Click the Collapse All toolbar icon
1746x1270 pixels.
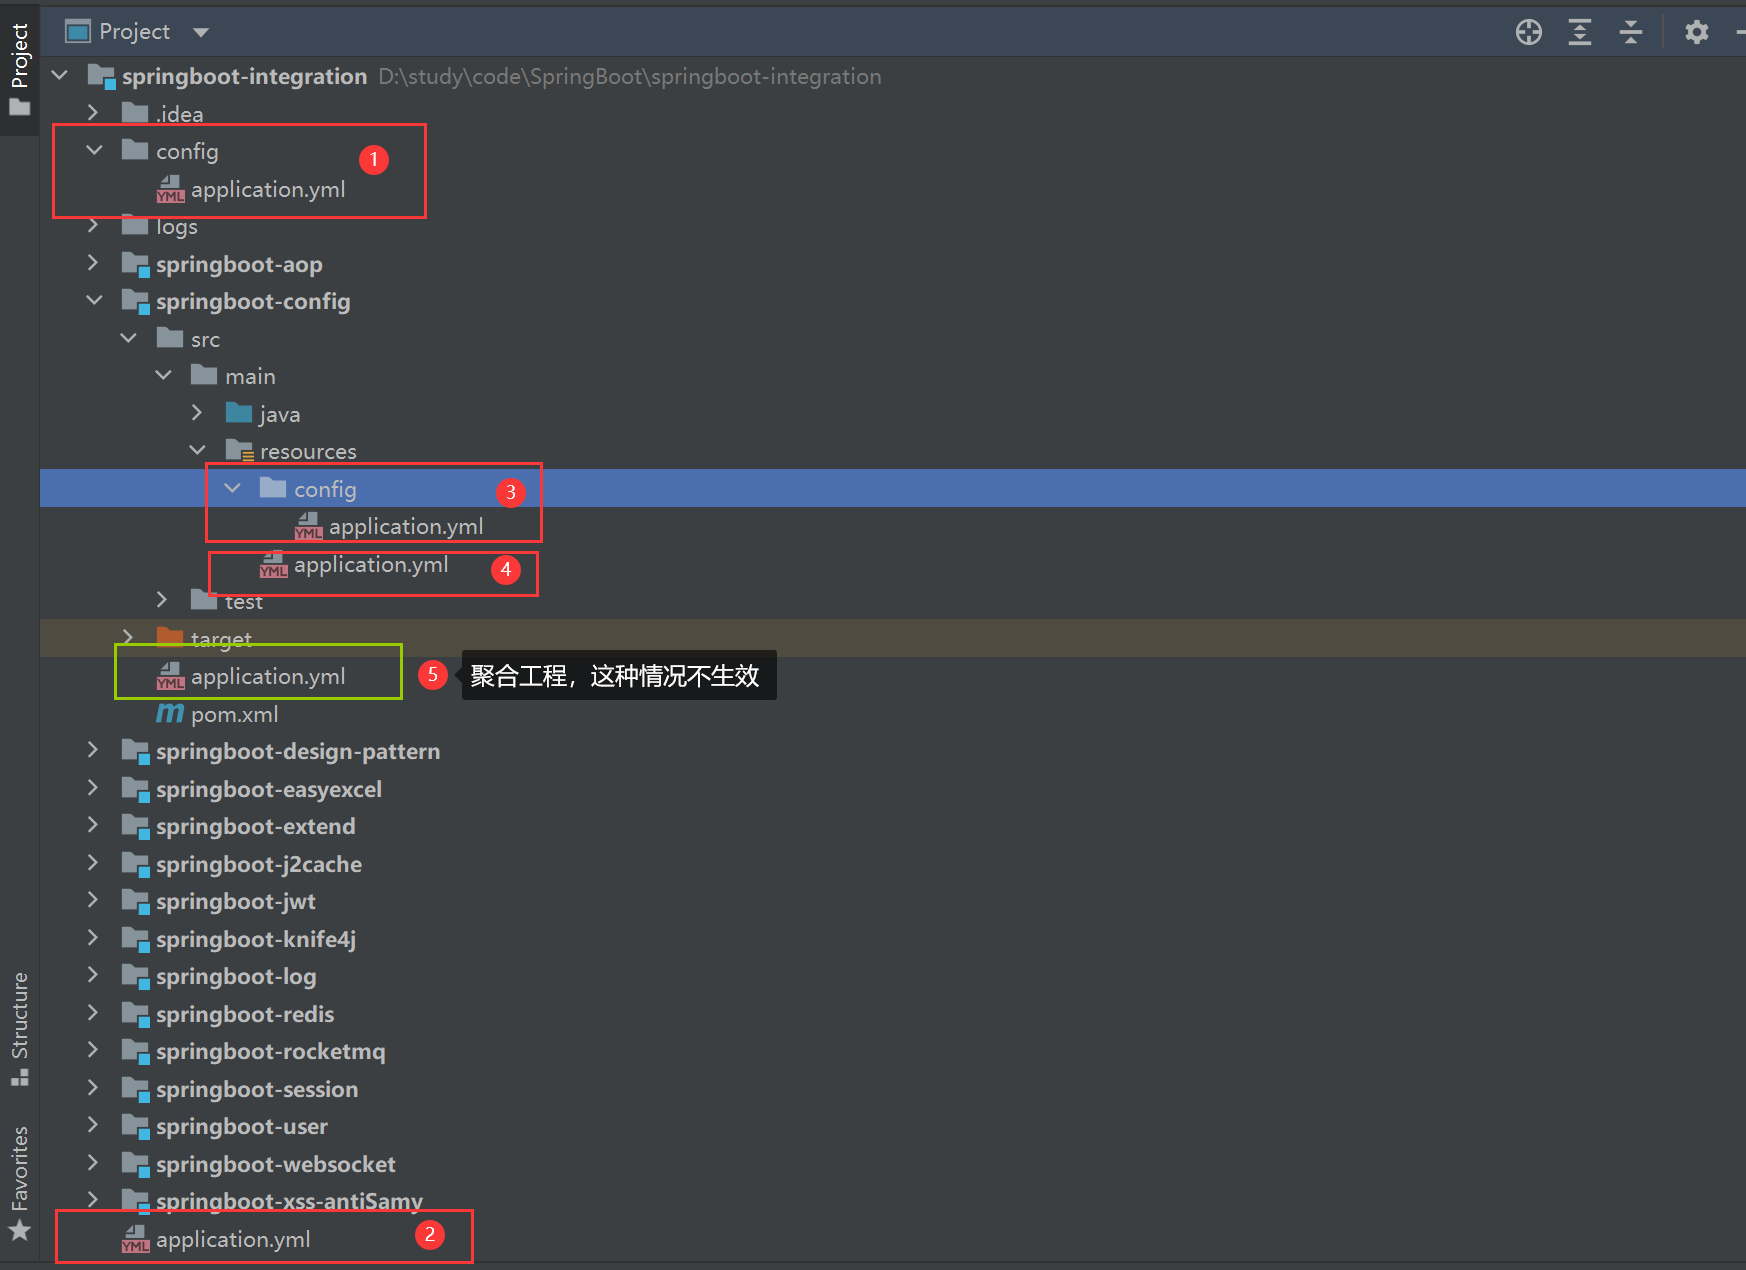coord(1631,32)
